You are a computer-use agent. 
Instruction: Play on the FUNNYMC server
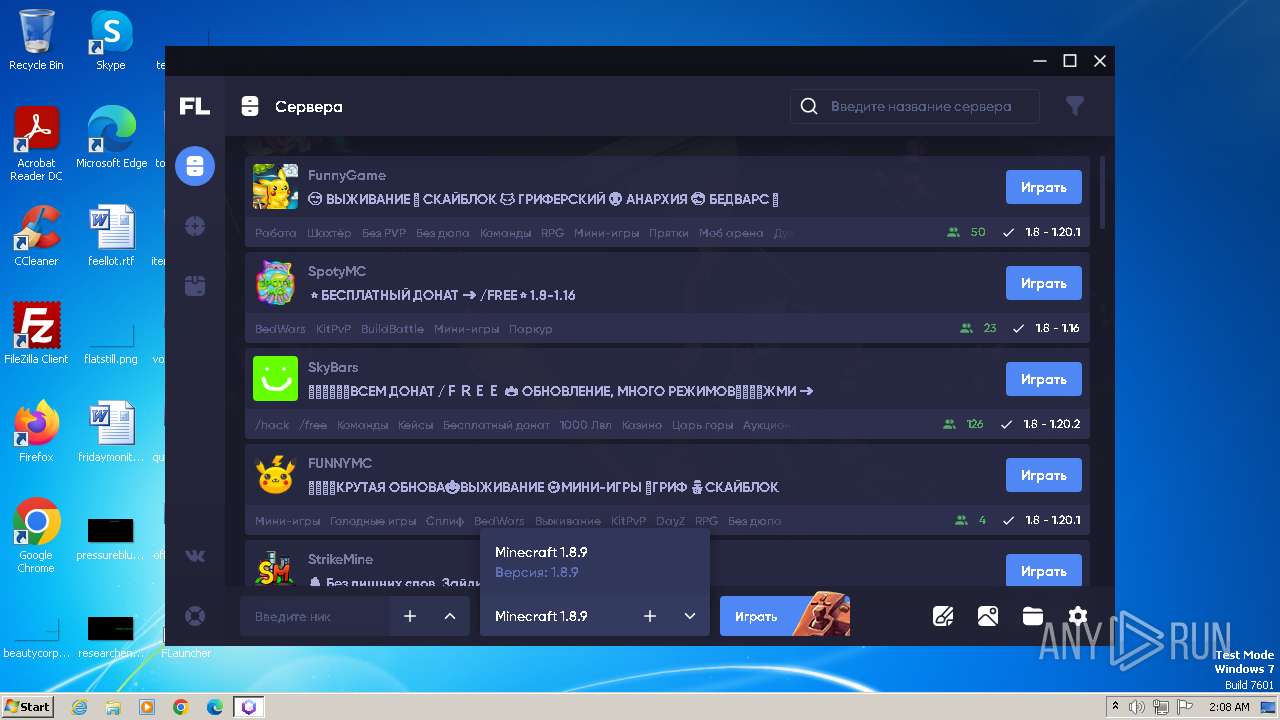pyautogui.click(x=1044, y=475)
